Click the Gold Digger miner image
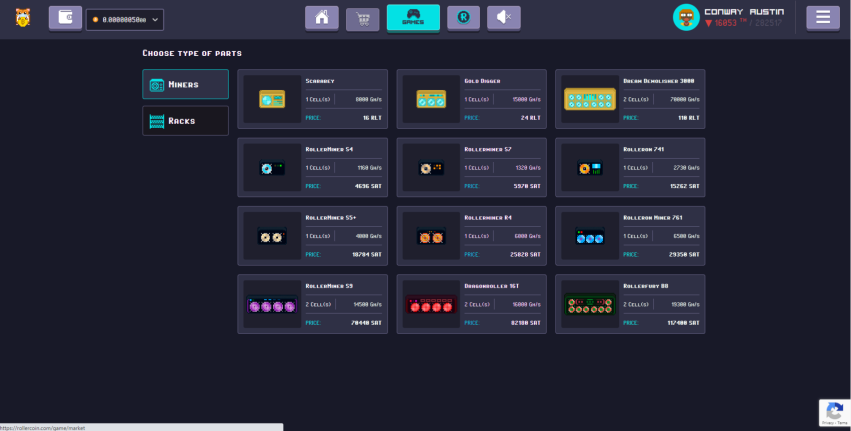851x431 pixels. pyautogui.click(x=431, y=99)
